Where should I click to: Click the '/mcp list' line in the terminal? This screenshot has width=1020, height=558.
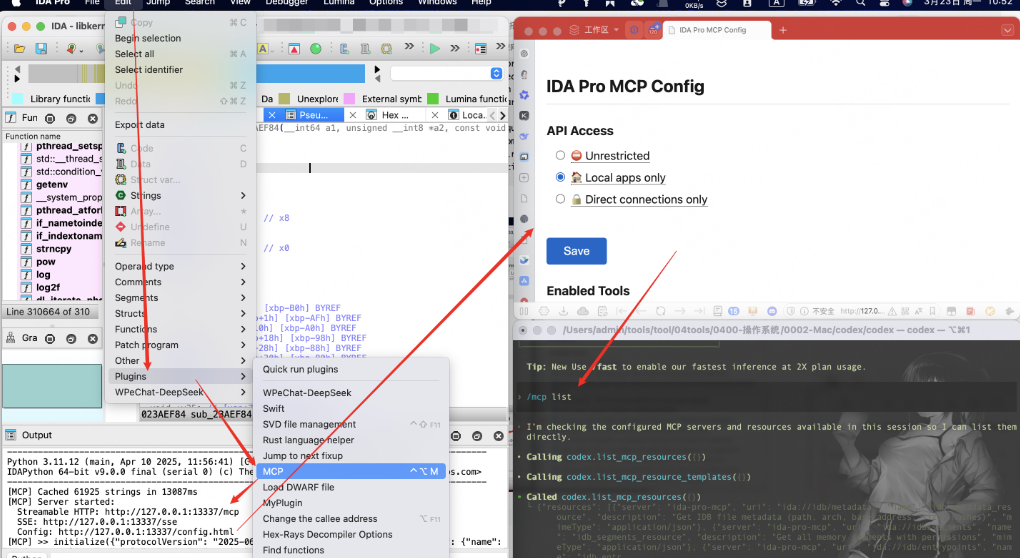(549, 397)
